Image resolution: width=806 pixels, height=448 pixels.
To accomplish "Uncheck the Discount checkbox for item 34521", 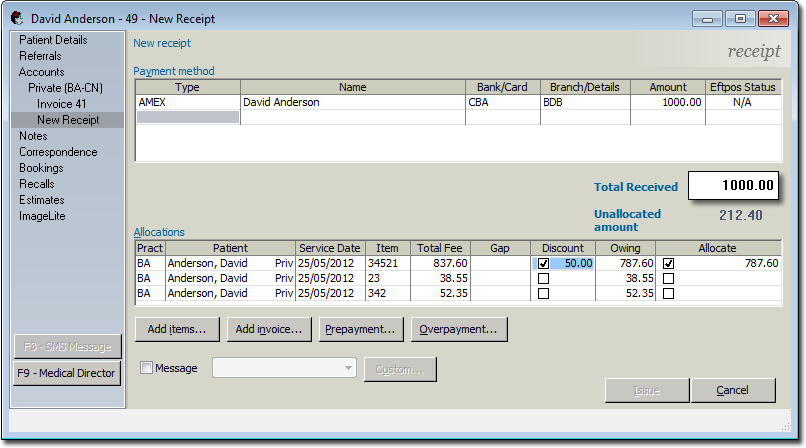I will point(543,263).
